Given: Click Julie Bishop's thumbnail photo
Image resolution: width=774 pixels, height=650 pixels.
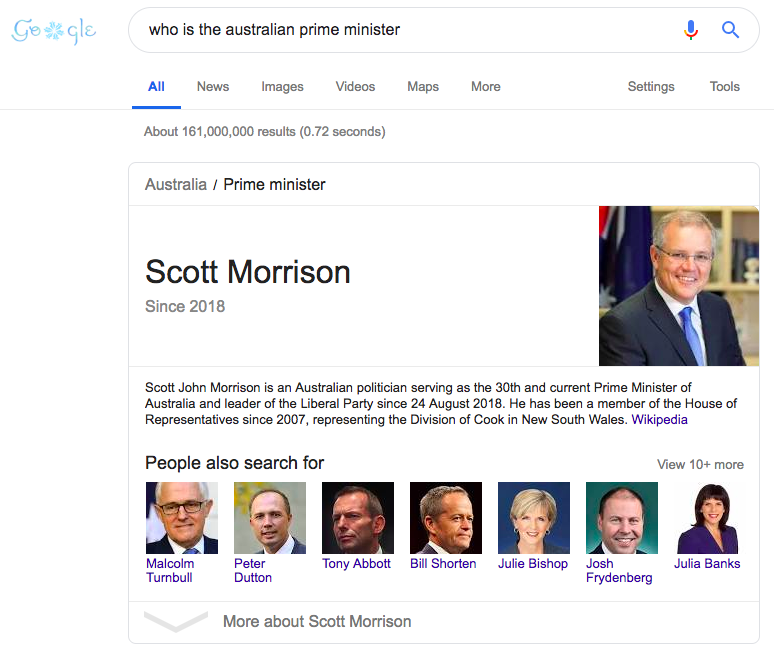Looking at the screenshot, I should click(533, 518).
